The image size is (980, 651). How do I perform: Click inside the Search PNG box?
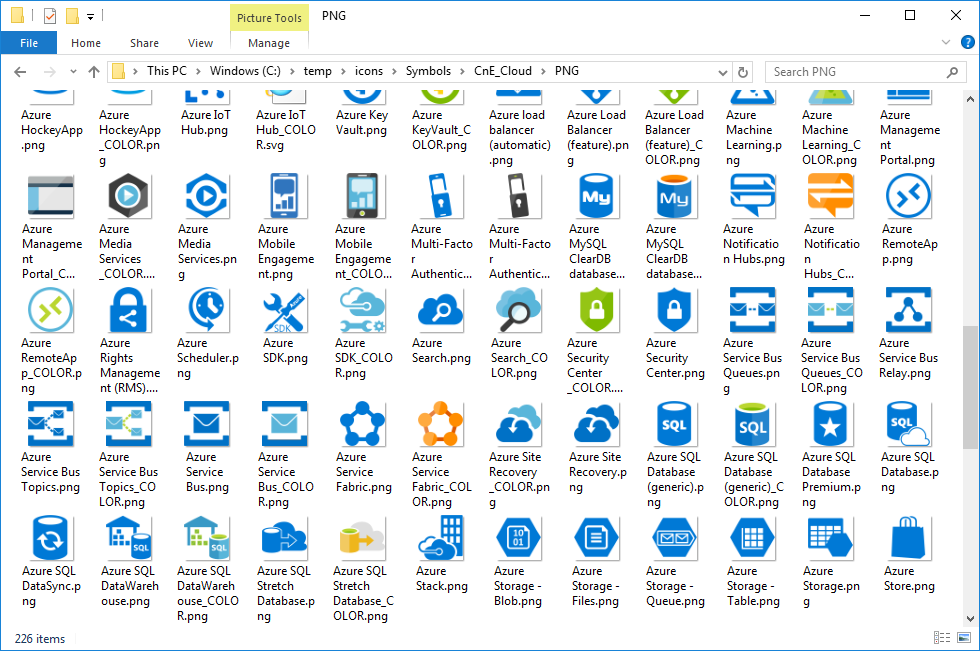tap(860, 71)
